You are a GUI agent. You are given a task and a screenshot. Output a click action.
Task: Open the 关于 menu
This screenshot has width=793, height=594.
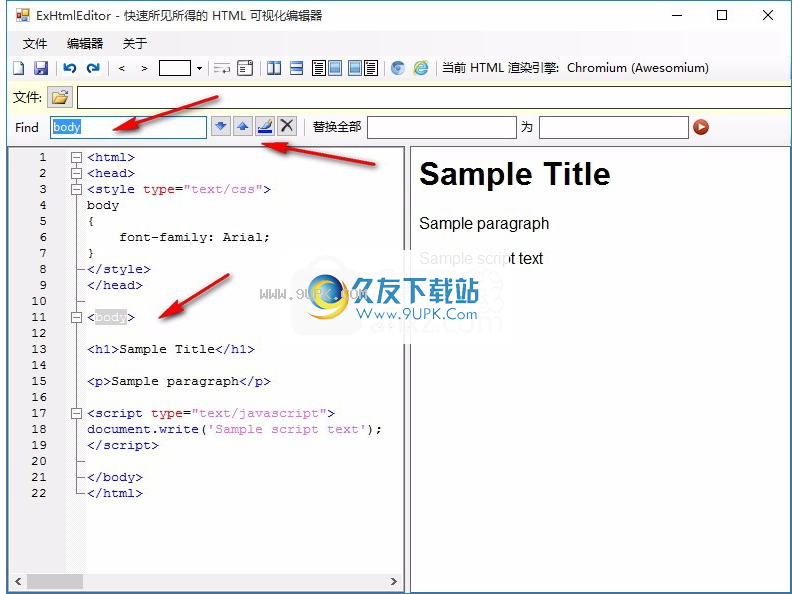(x=135, y=43)
